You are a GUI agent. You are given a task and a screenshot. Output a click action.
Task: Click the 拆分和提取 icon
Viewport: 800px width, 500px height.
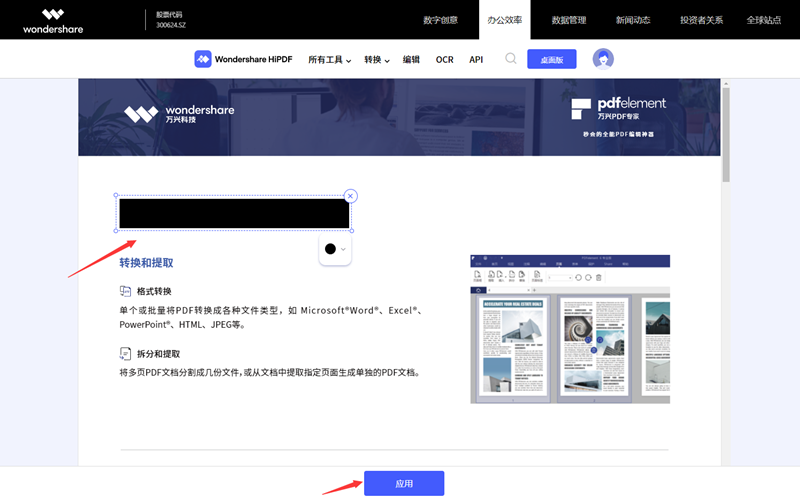click(x=125, y=354)
